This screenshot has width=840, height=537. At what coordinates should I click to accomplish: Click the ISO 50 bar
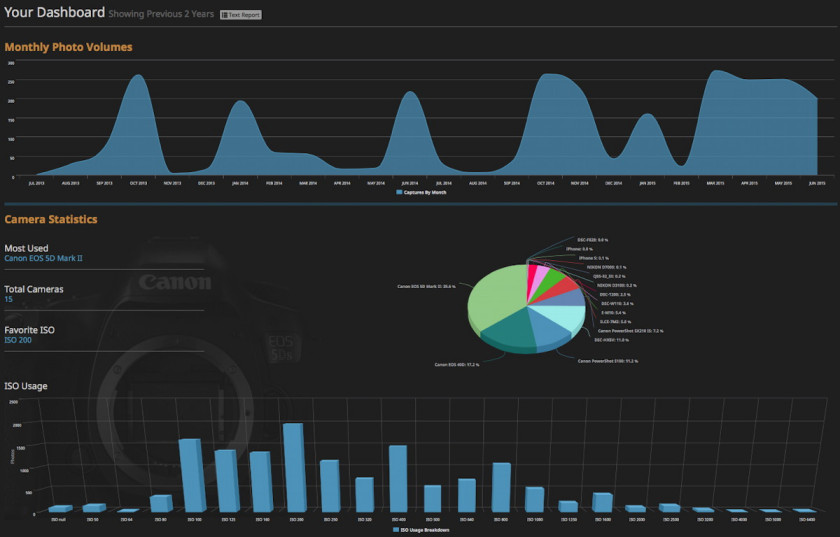coord(94,508)
